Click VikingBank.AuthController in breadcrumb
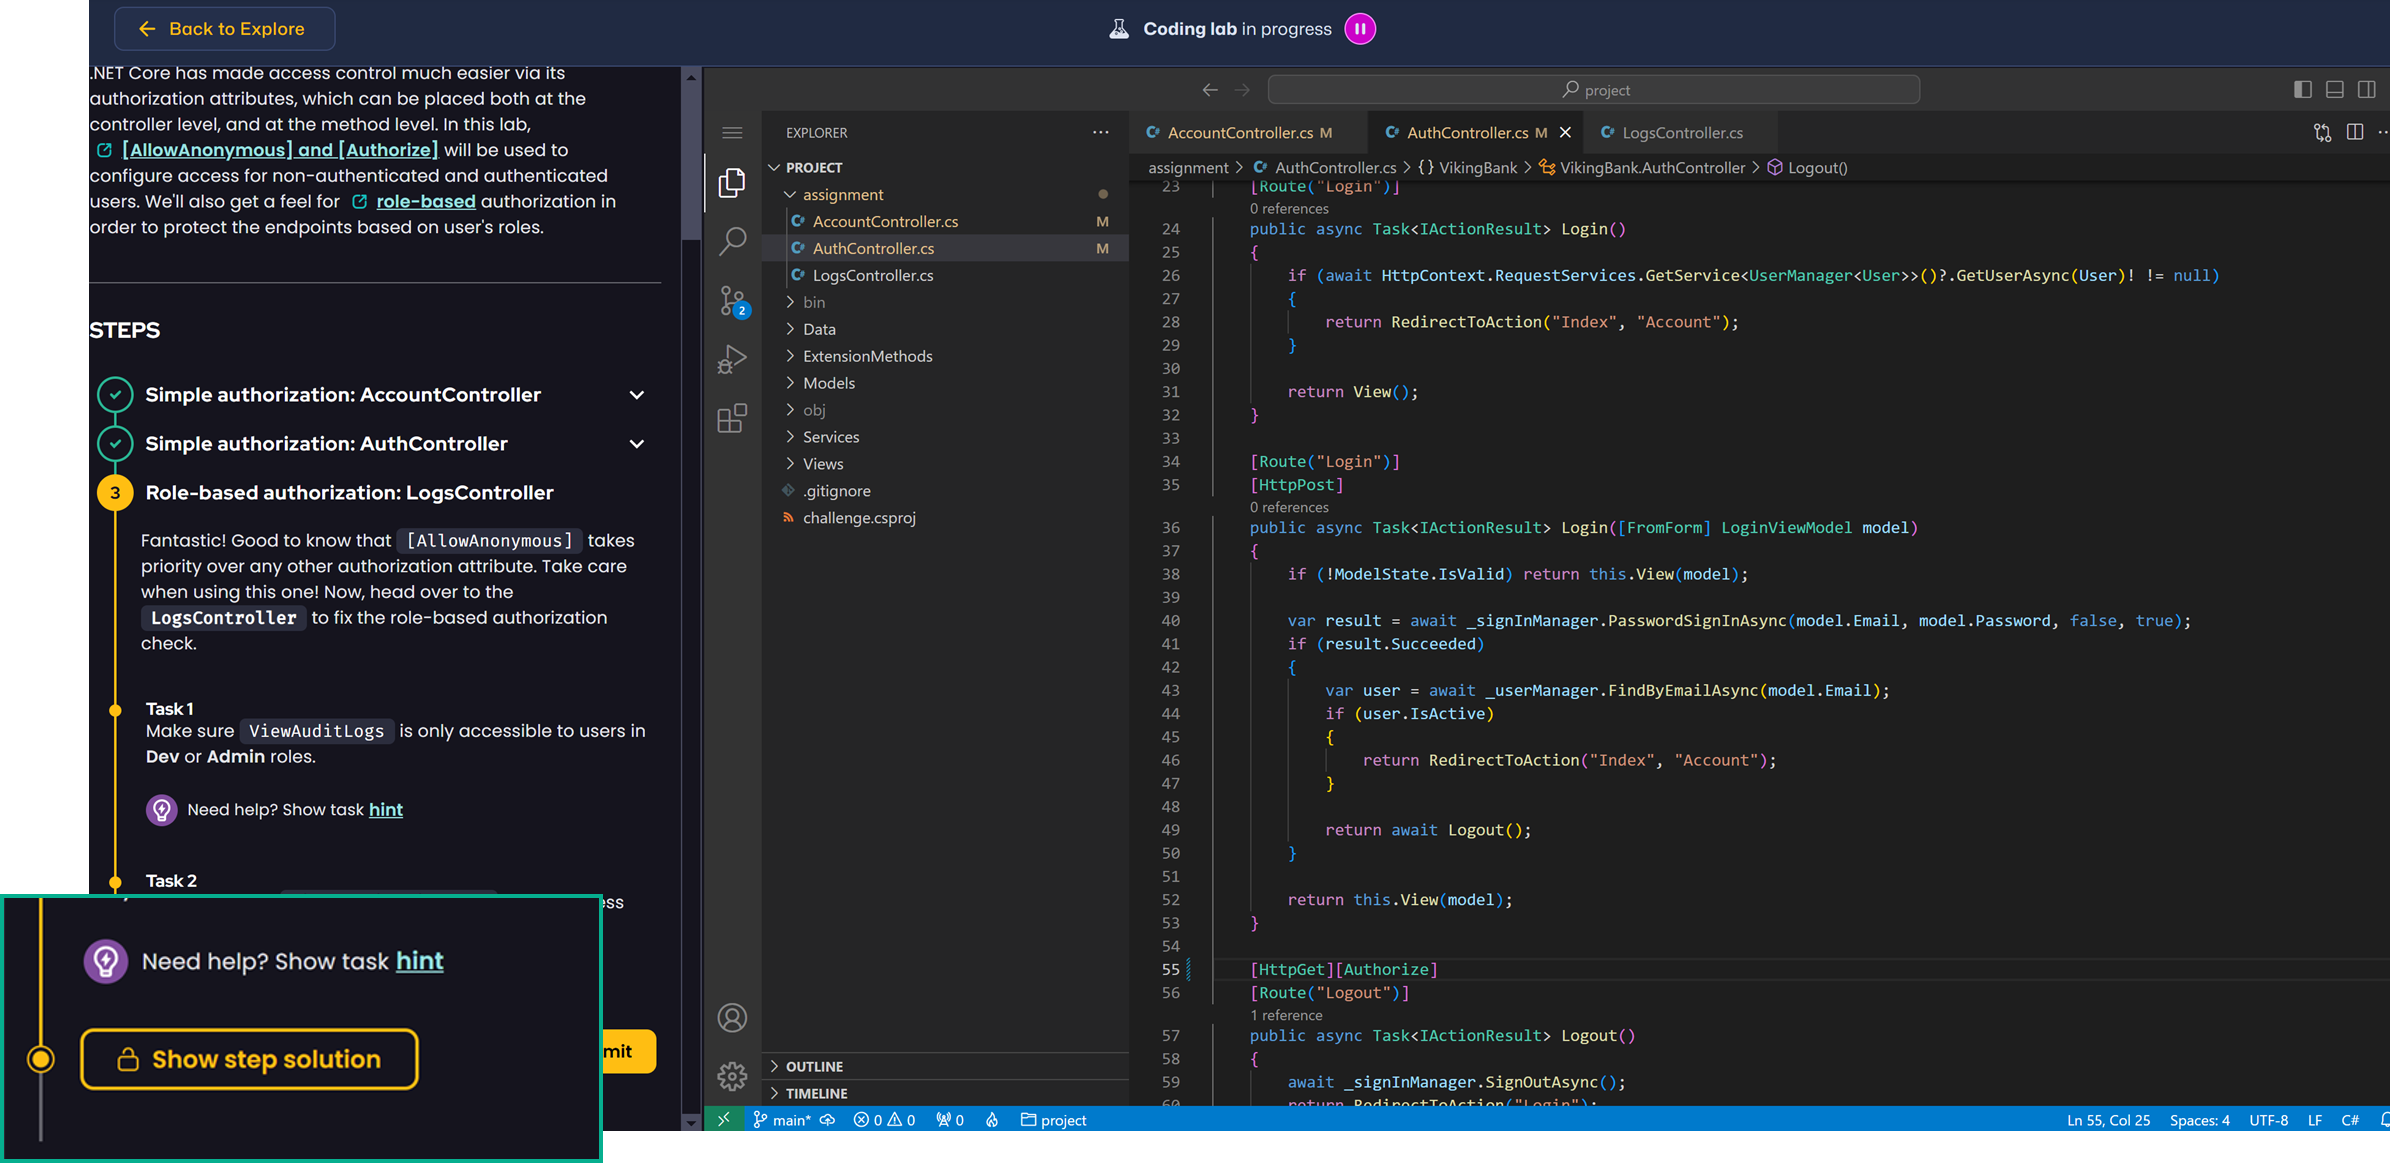Viewport: 2390px width, 1163px height. pyautogui.click(x=1652, y=167)
